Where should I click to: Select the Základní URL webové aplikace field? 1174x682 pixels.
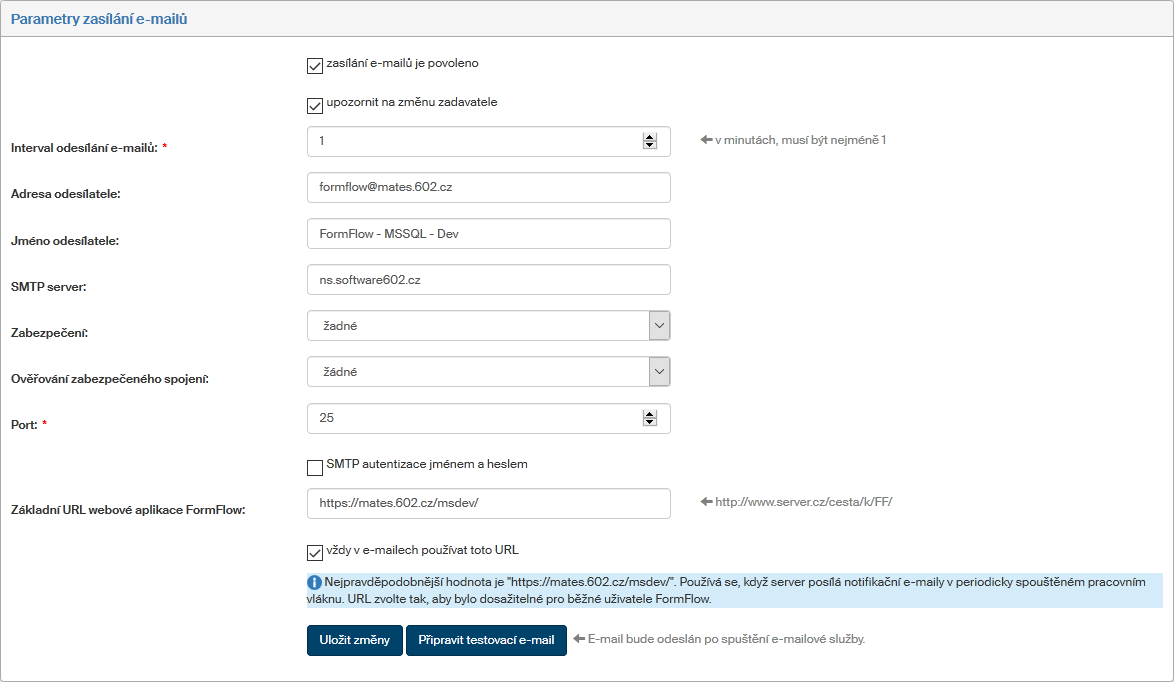pos(488,504)
